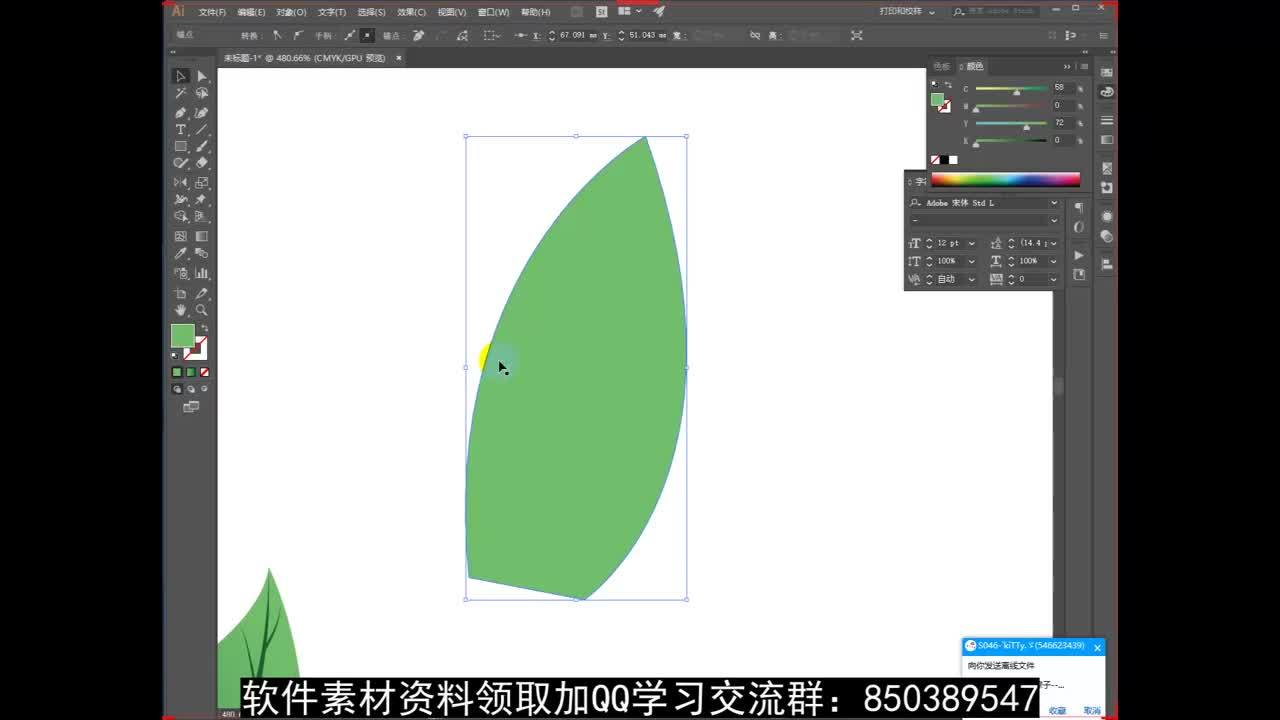Pick the Rectangle tool
The image size is (1280, 720).
181,146
